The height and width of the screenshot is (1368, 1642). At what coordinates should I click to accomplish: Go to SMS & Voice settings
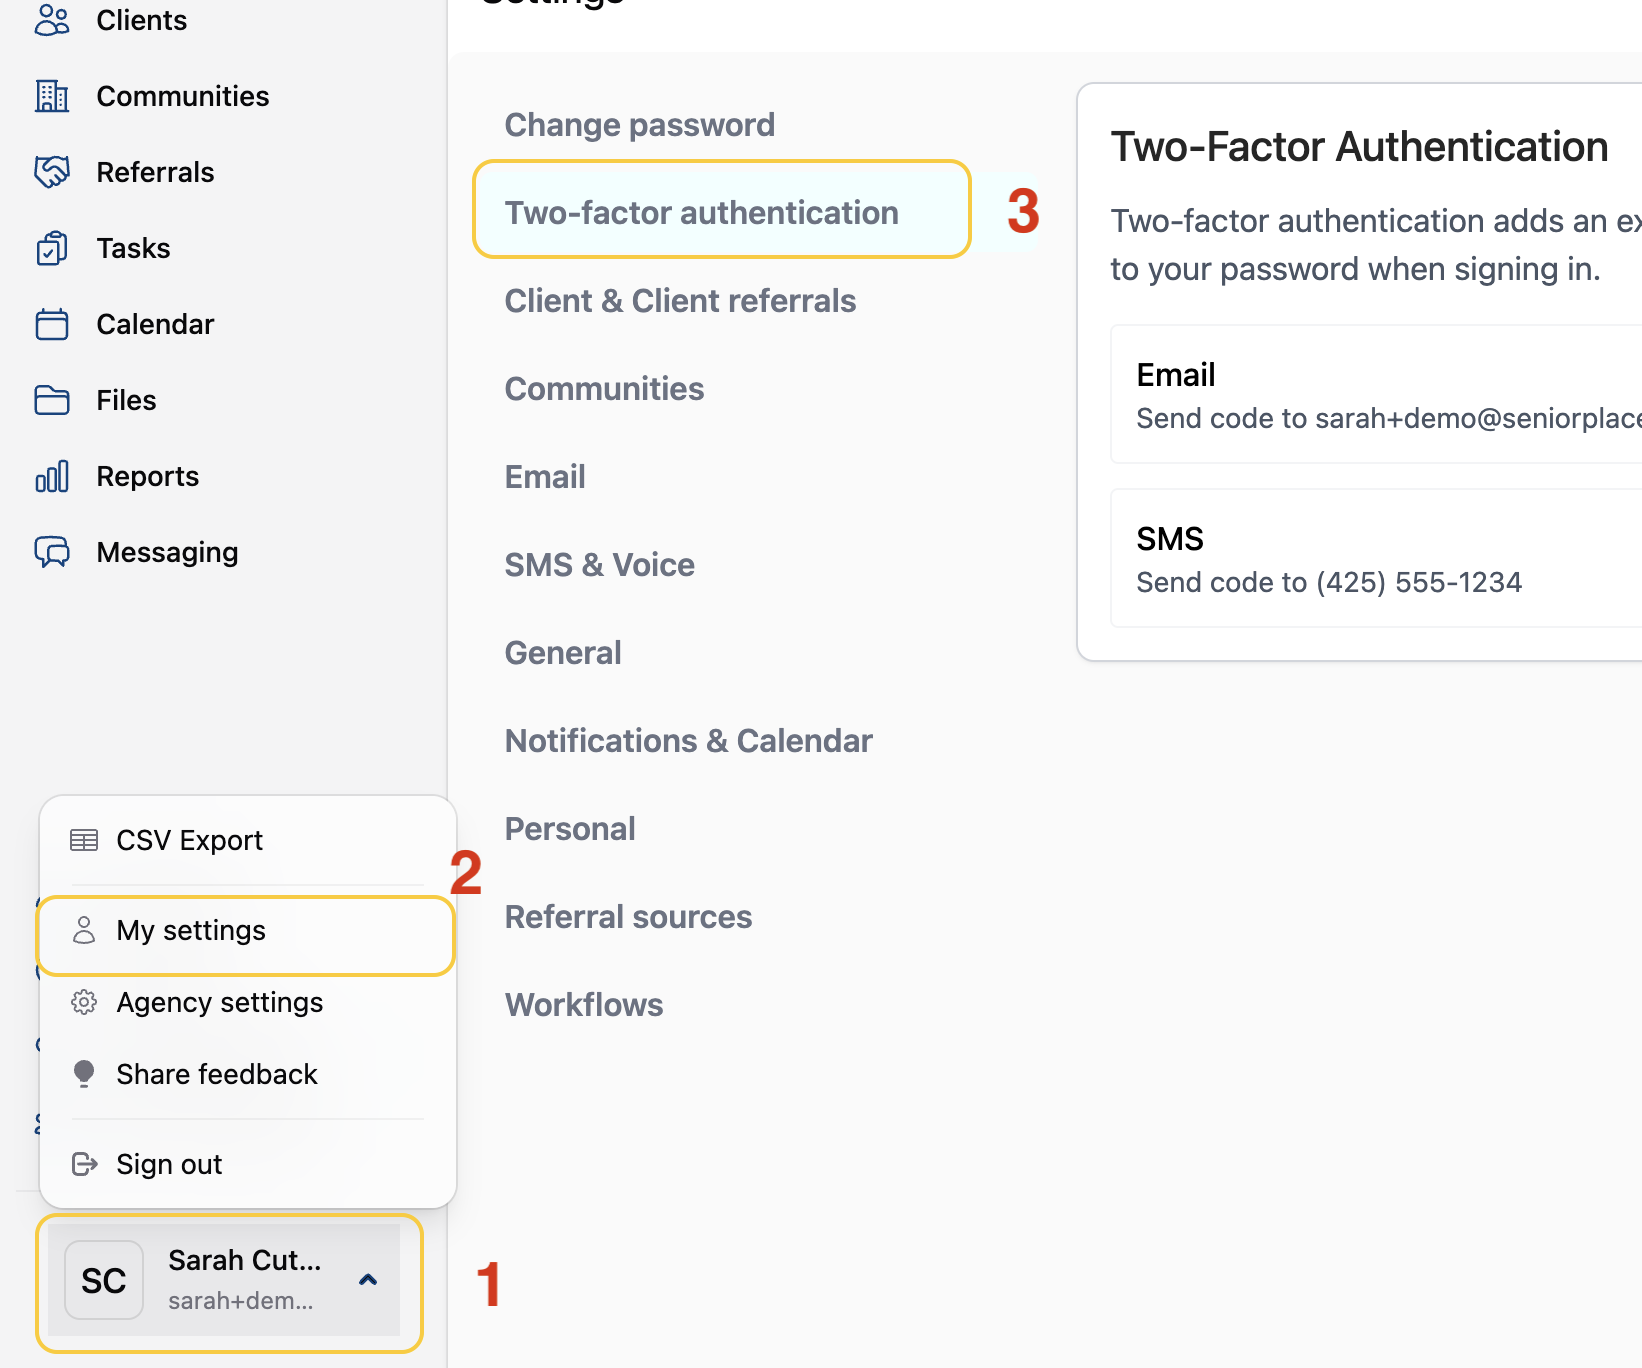(600, 565)
